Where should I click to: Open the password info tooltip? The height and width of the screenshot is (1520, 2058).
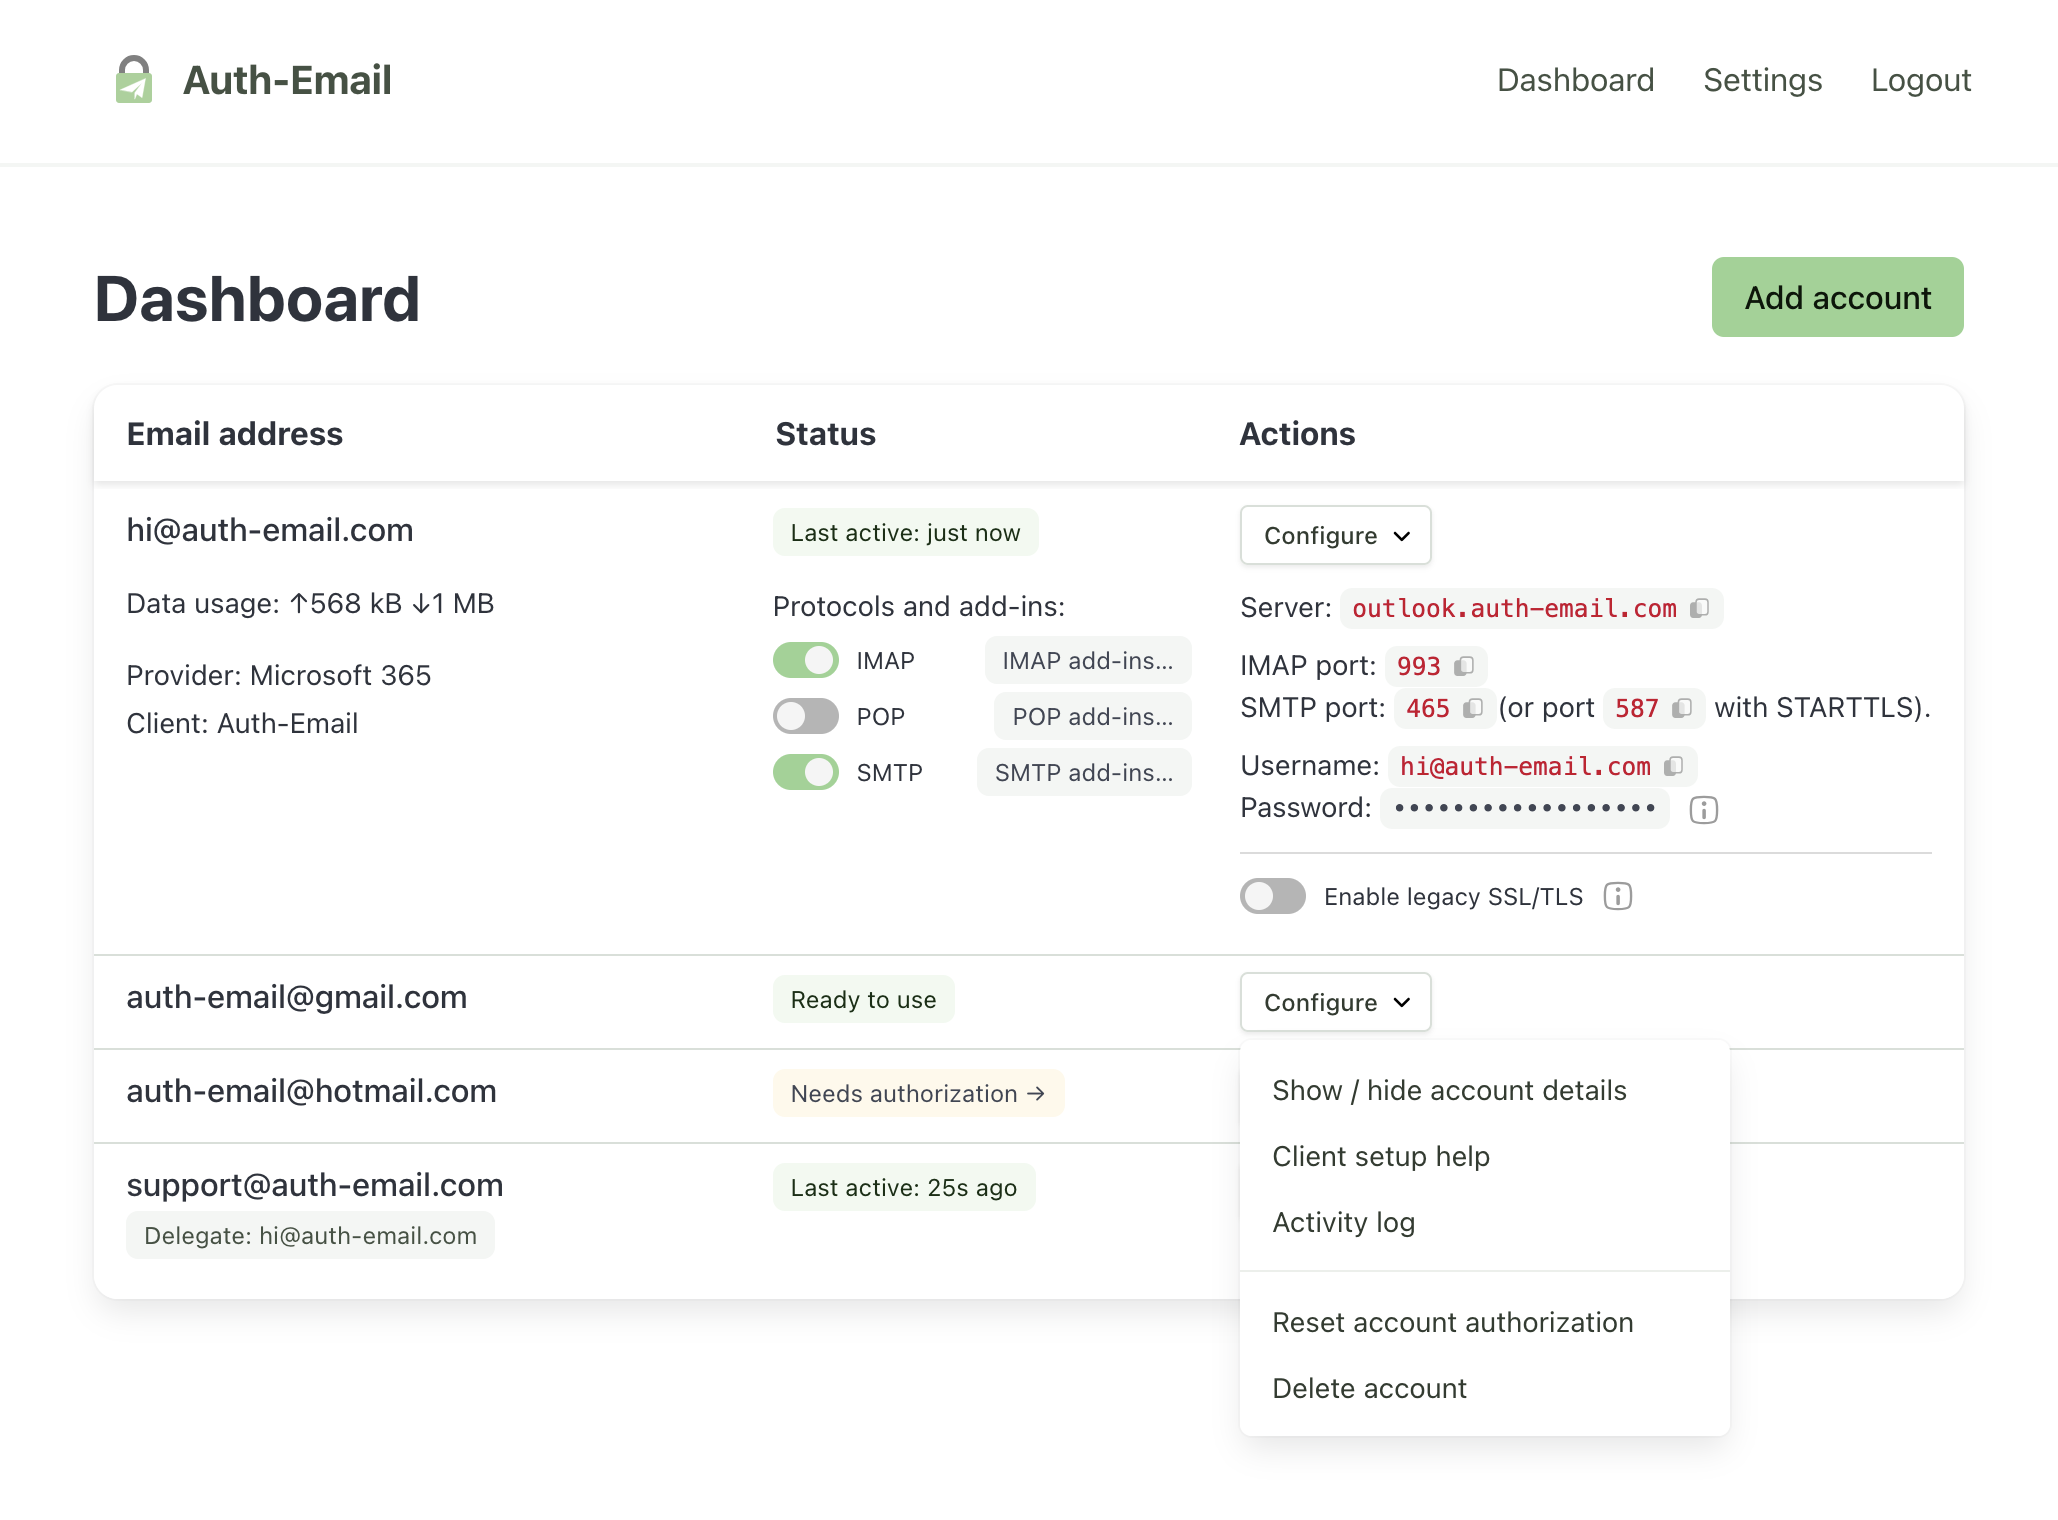tap(1702, 810)
